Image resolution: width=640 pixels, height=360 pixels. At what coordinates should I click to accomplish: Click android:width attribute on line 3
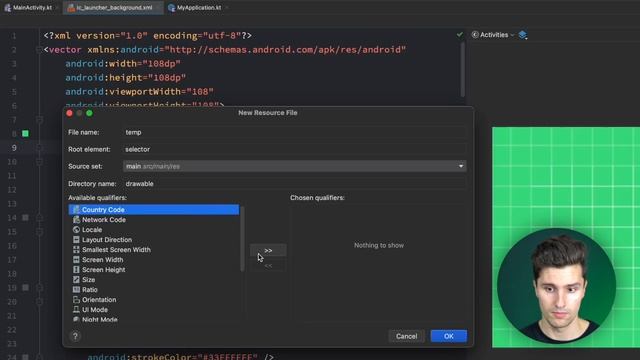(x=123, y=64)
